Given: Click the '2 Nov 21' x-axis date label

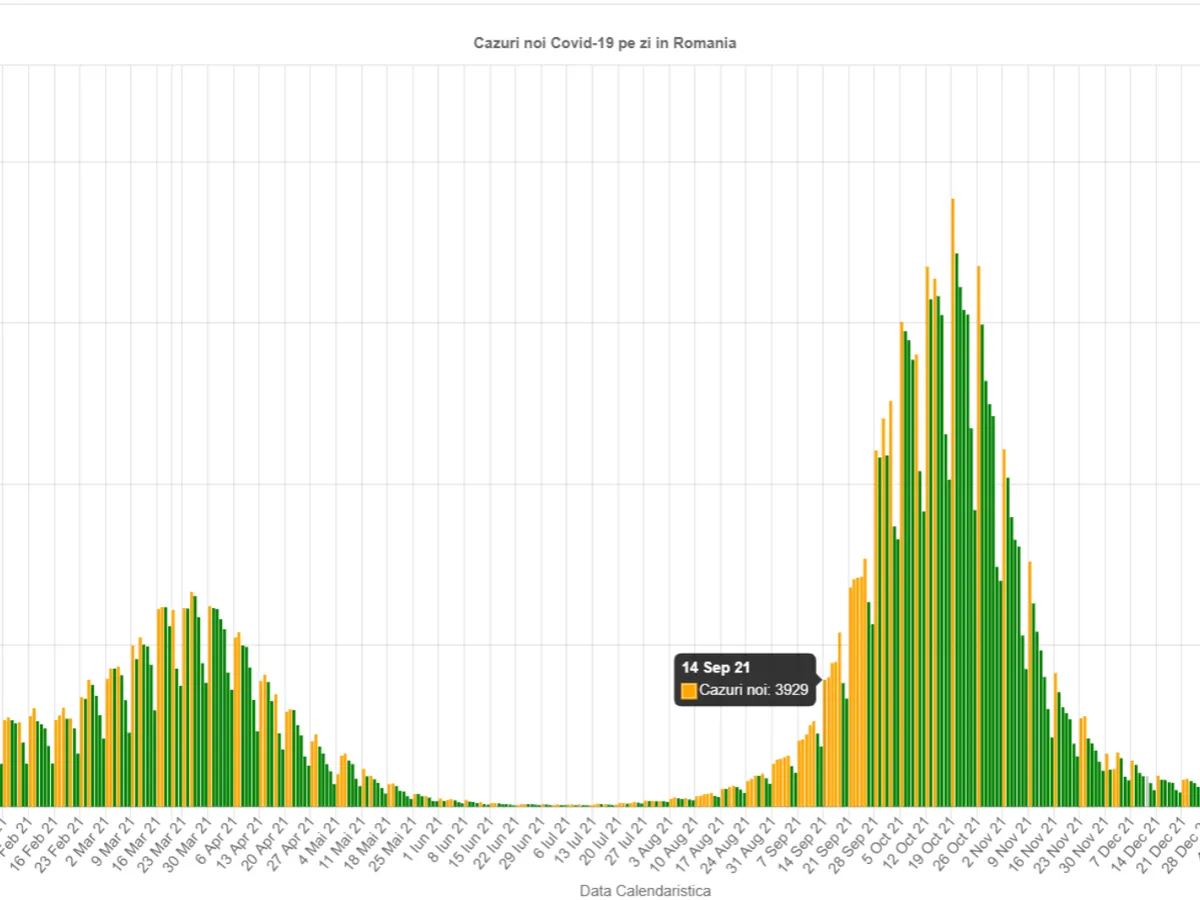Looking at the screenshot, I should click(982, 844).
